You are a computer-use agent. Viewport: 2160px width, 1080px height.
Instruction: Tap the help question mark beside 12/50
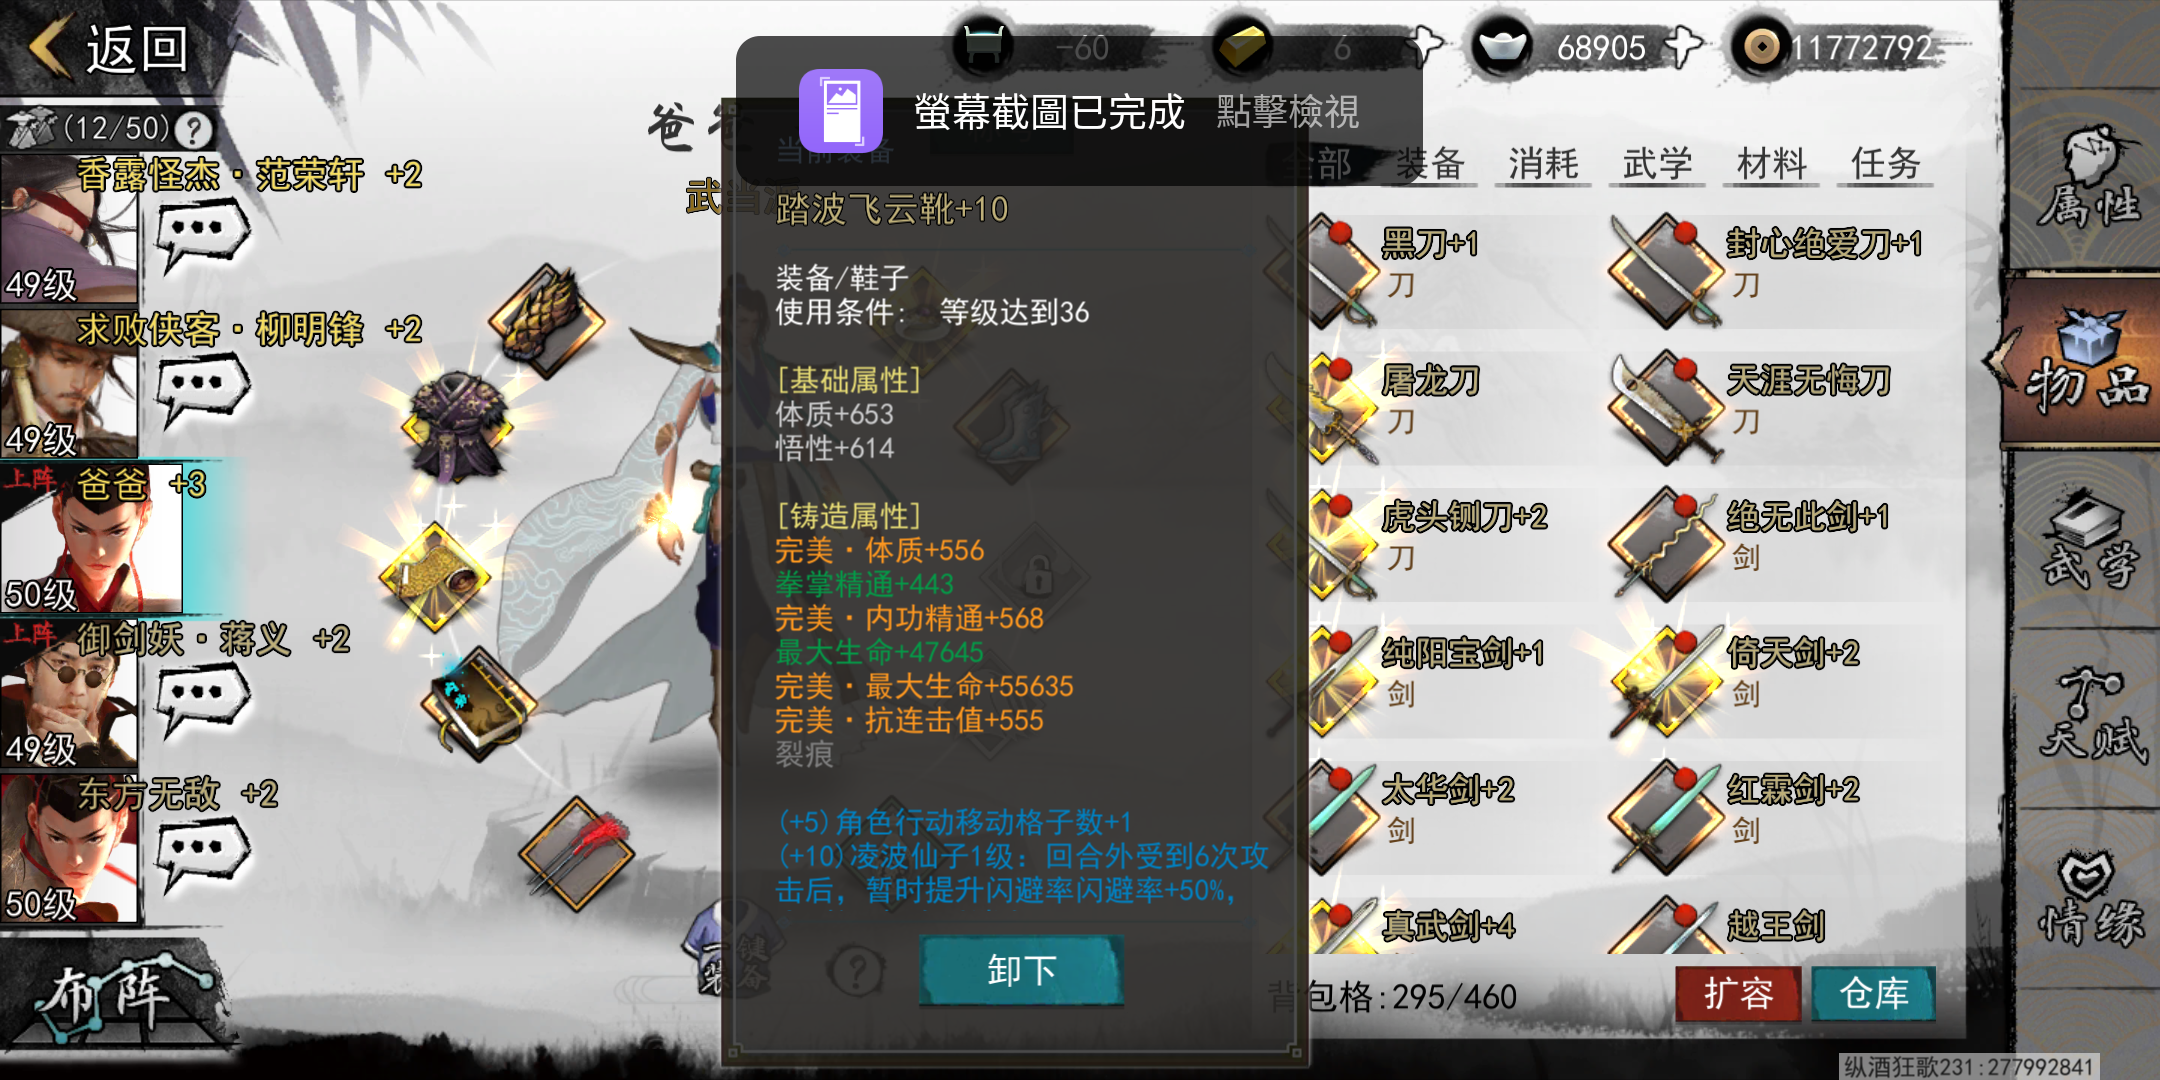(194, 128)
